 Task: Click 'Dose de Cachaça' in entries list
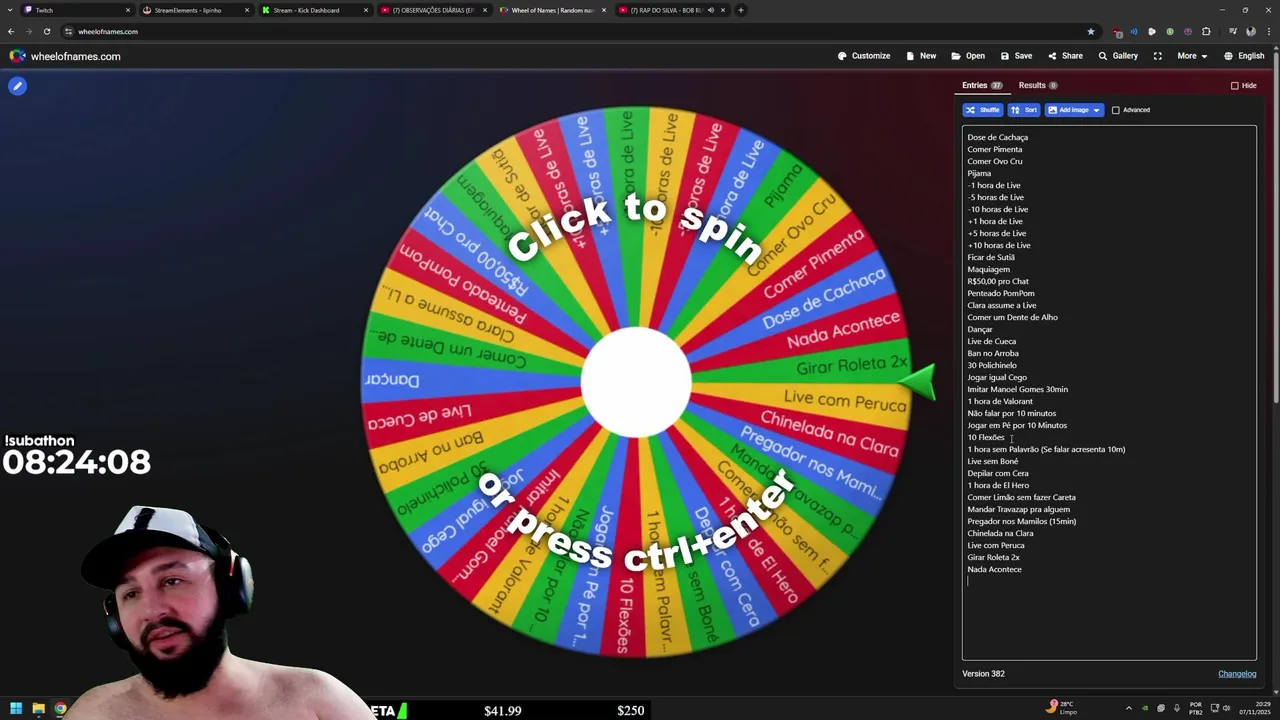(997, 137)
